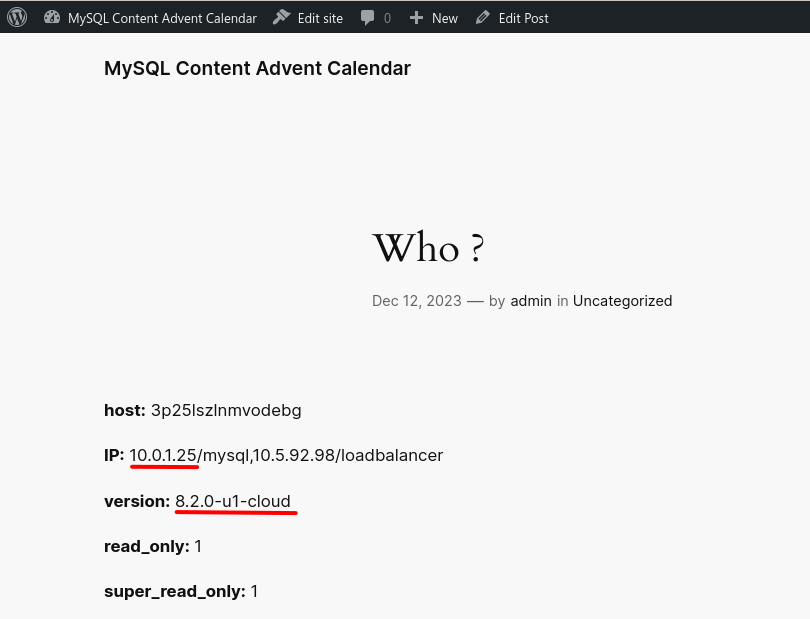
Task: Visit the admin author link
Action: click(531, 300)
